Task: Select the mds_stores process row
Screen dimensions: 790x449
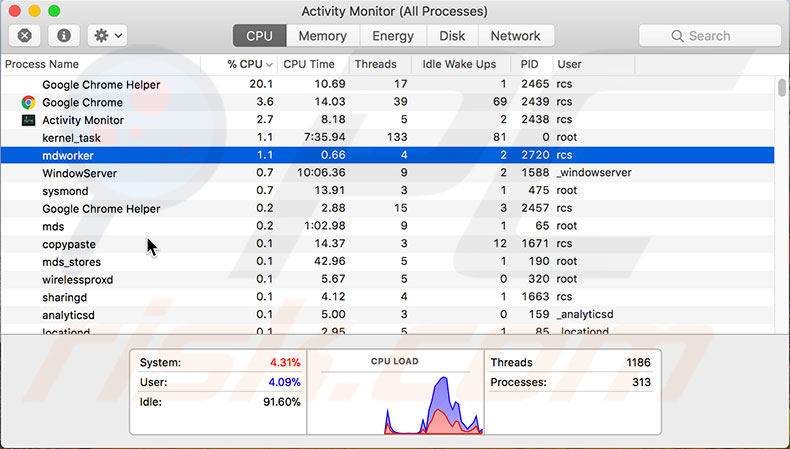Action: [x=387, y=261]
